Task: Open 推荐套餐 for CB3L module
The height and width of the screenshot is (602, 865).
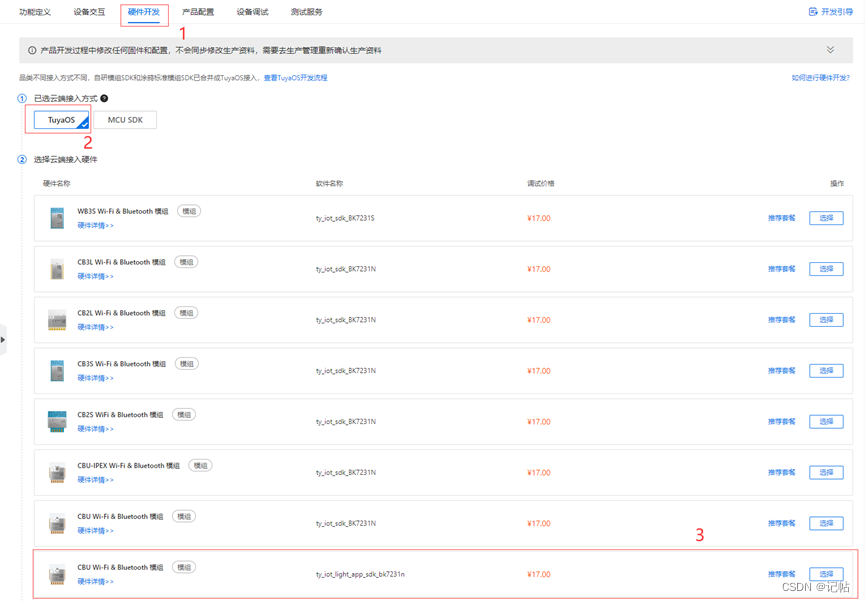Action: (x=782, y=269)
